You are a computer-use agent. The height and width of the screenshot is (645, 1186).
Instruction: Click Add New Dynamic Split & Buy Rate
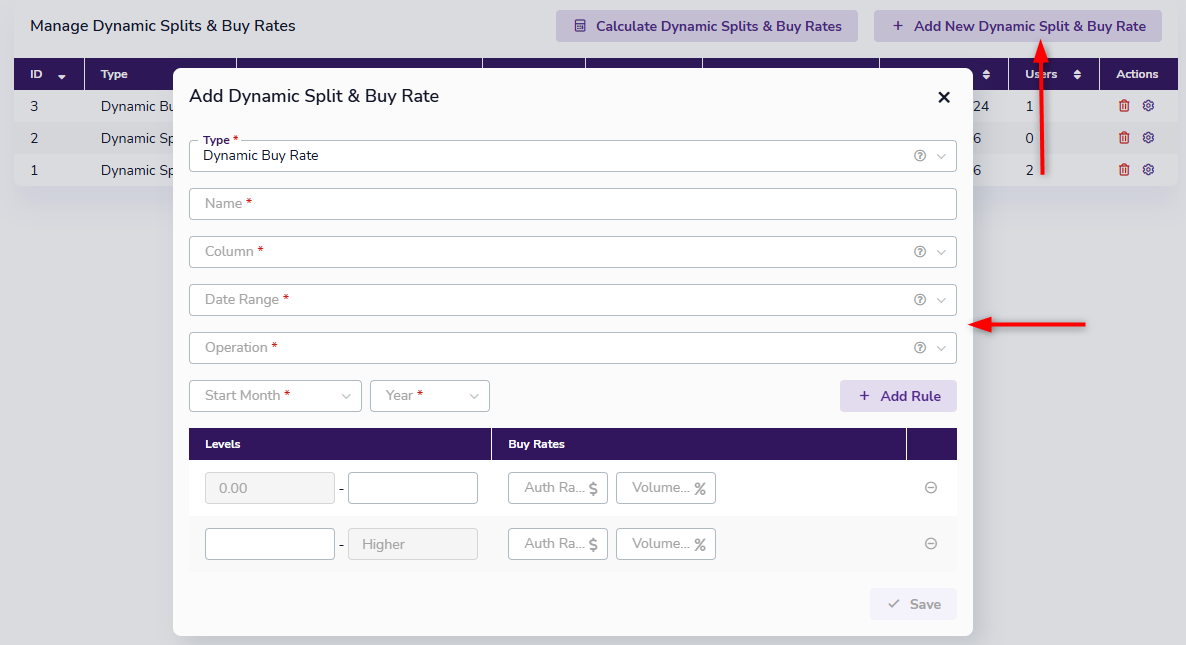coord(1017,26)
